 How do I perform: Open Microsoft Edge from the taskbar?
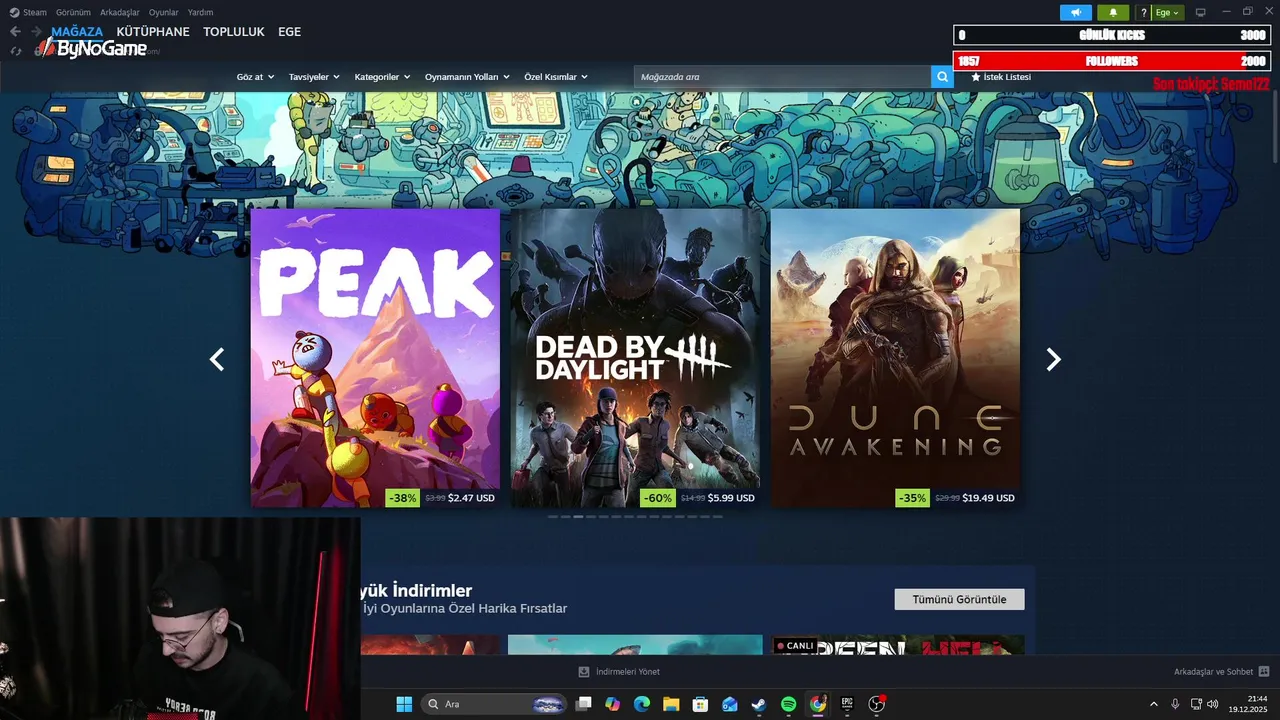(642, 704)
